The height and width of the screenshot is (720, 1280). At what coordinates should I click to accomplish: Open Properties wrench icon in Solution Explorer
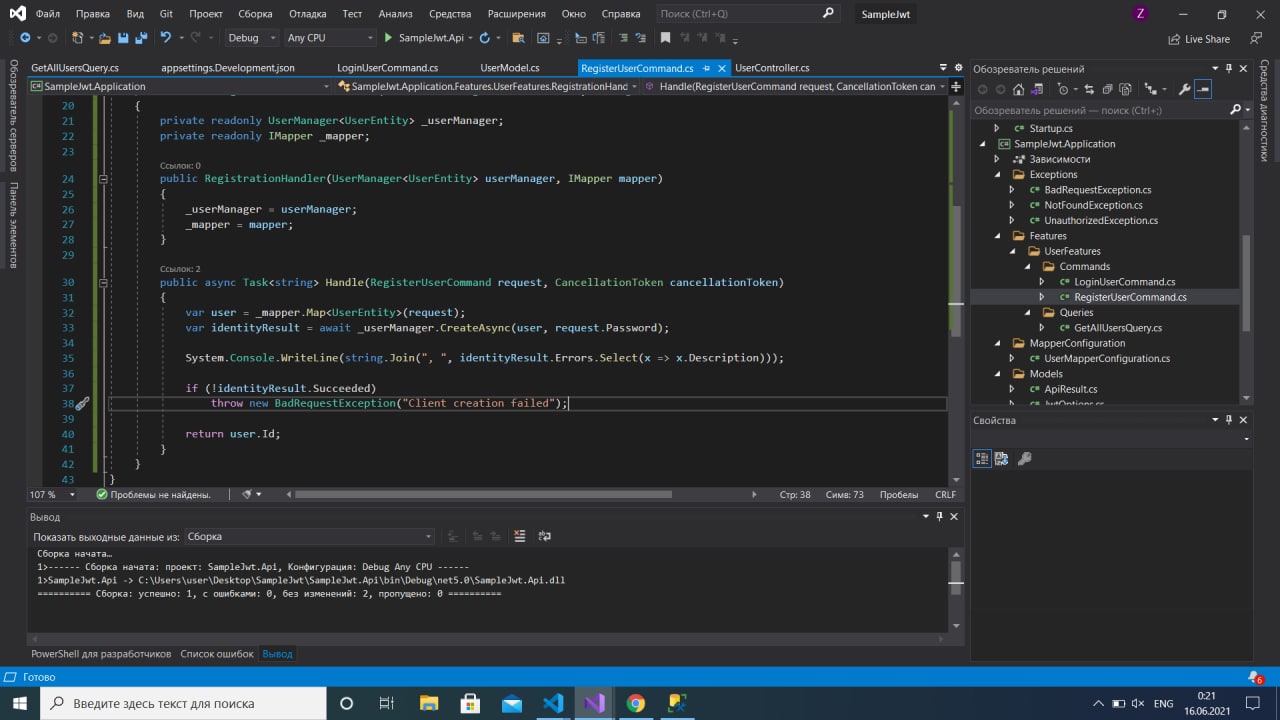(x=1184, y=90)
